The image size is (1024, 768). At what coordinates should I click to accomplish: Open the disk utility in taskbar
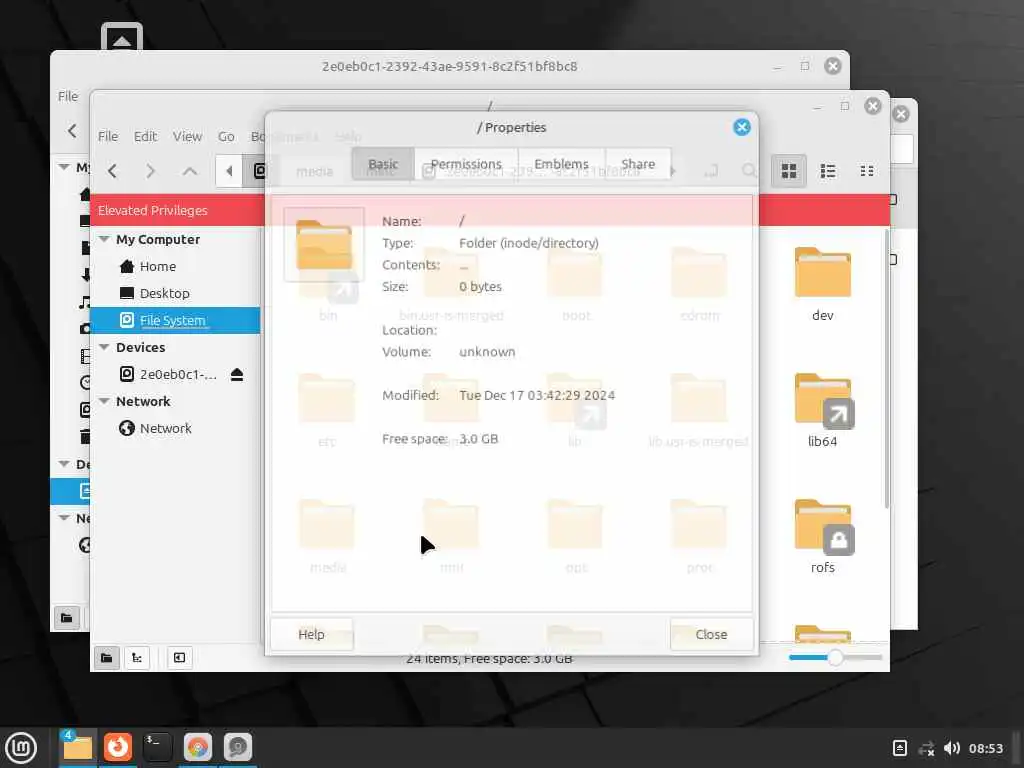[238, 747]
